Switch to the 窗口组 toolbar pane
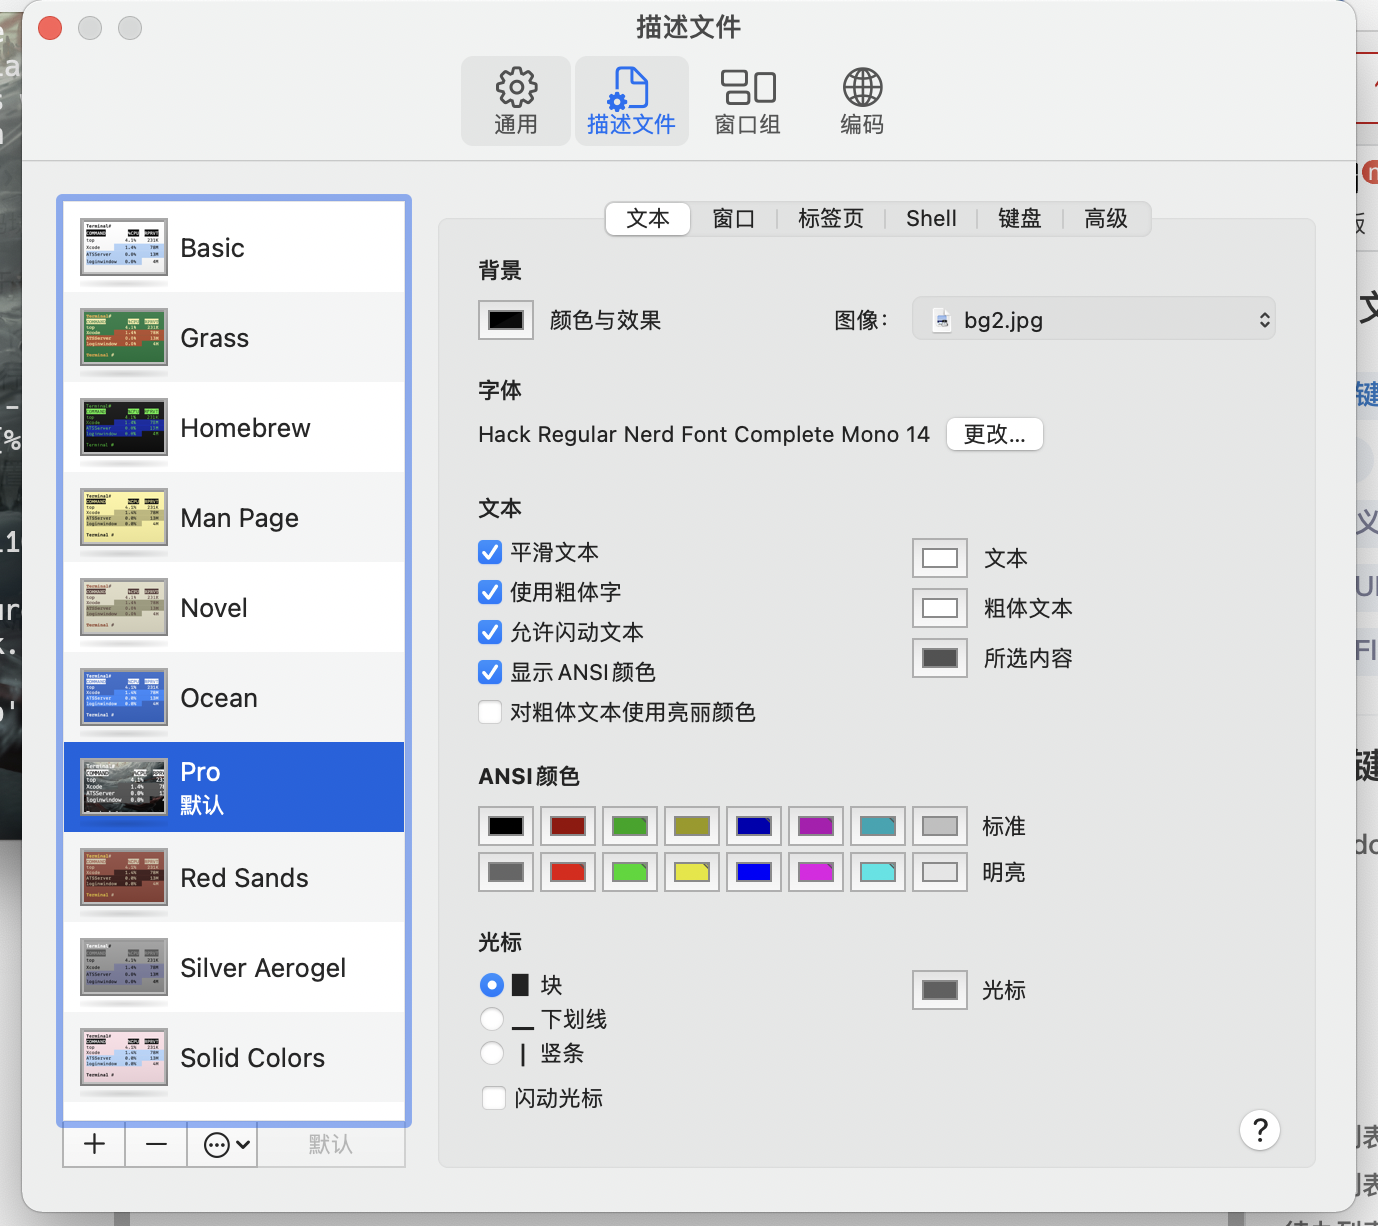1378x1226 pixels. [x=748, y=100]
